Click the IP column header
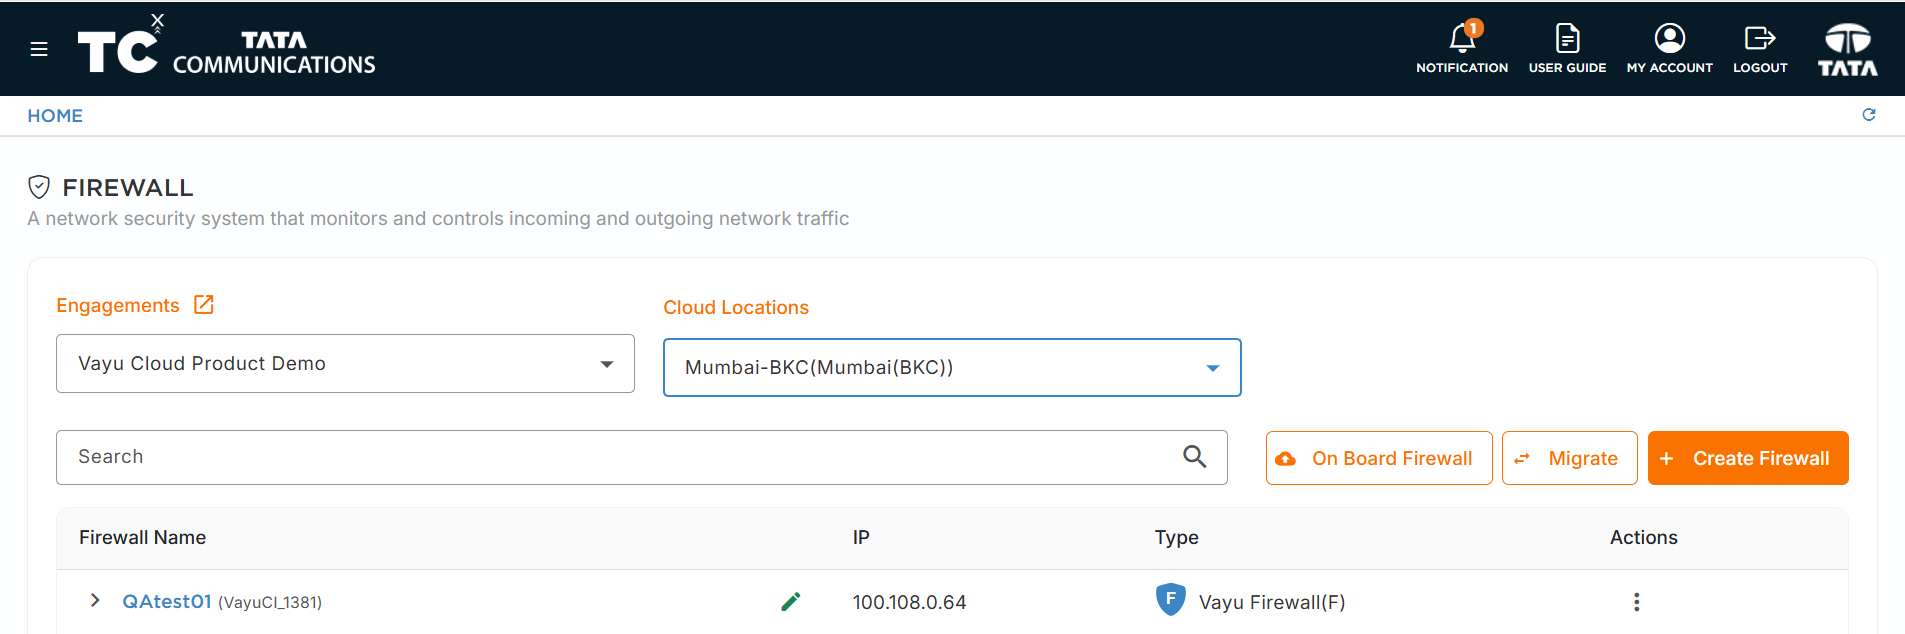 861,537
